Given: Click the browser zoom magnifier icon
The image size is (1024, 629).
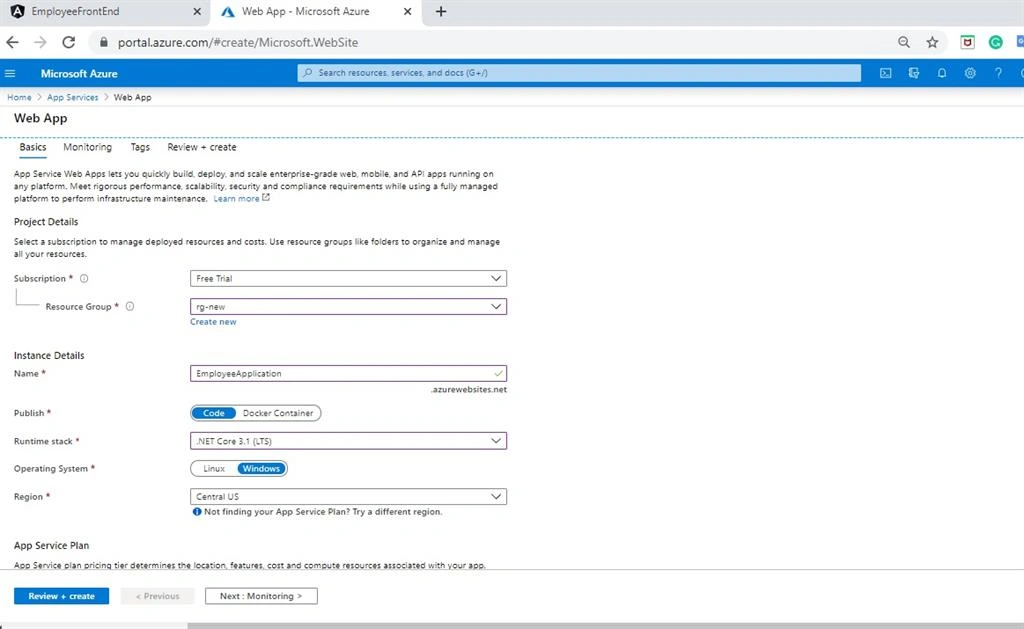Looking at the screenshot, I should 904,42.
